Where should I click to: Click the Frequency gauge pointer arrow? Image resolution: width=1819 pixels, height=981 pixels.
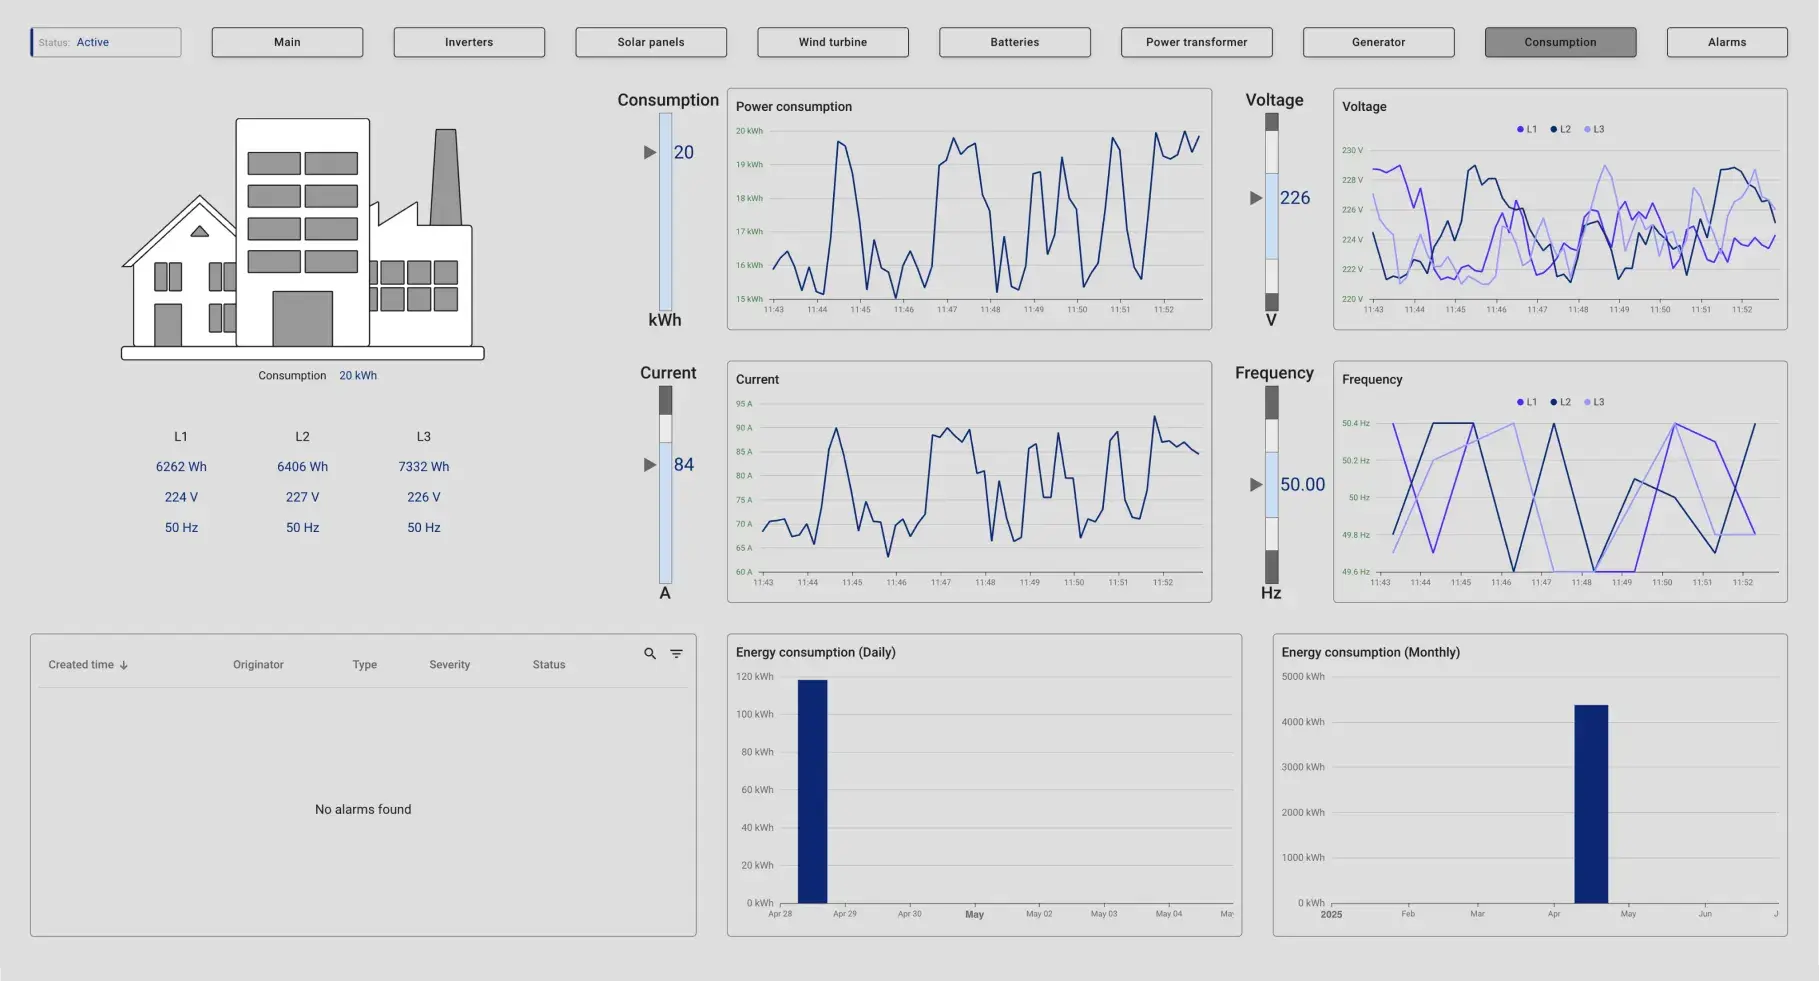click(x=1255, y=484)
